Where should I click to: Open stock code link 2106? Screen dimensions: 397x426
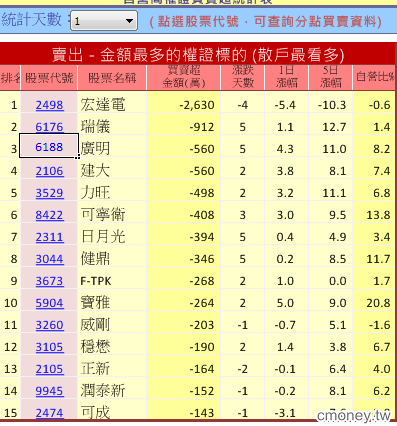tap(49, 171)
